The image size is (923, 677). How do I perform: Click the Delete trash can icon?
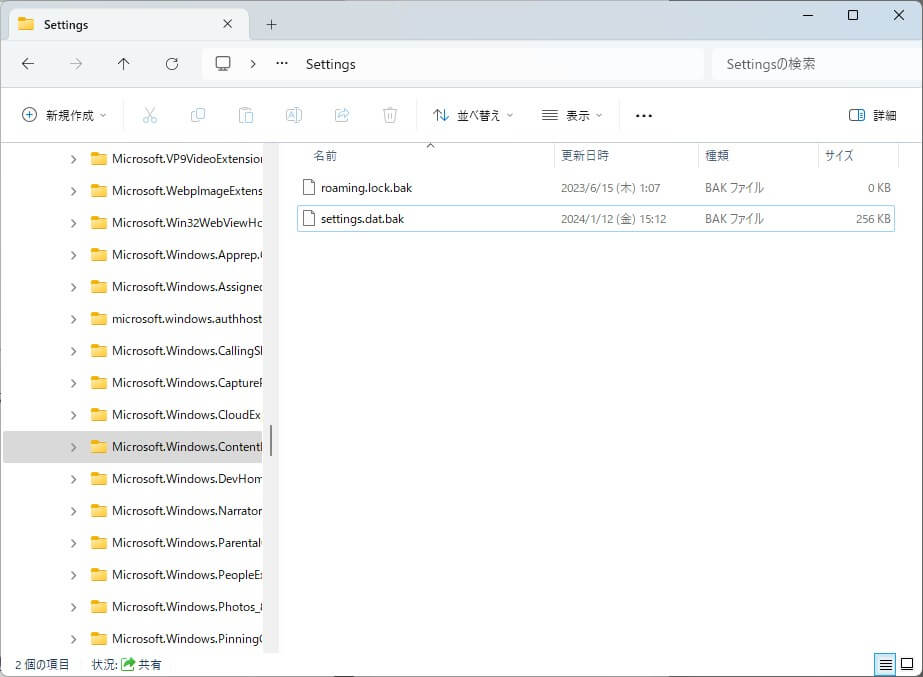coord(390,115)
